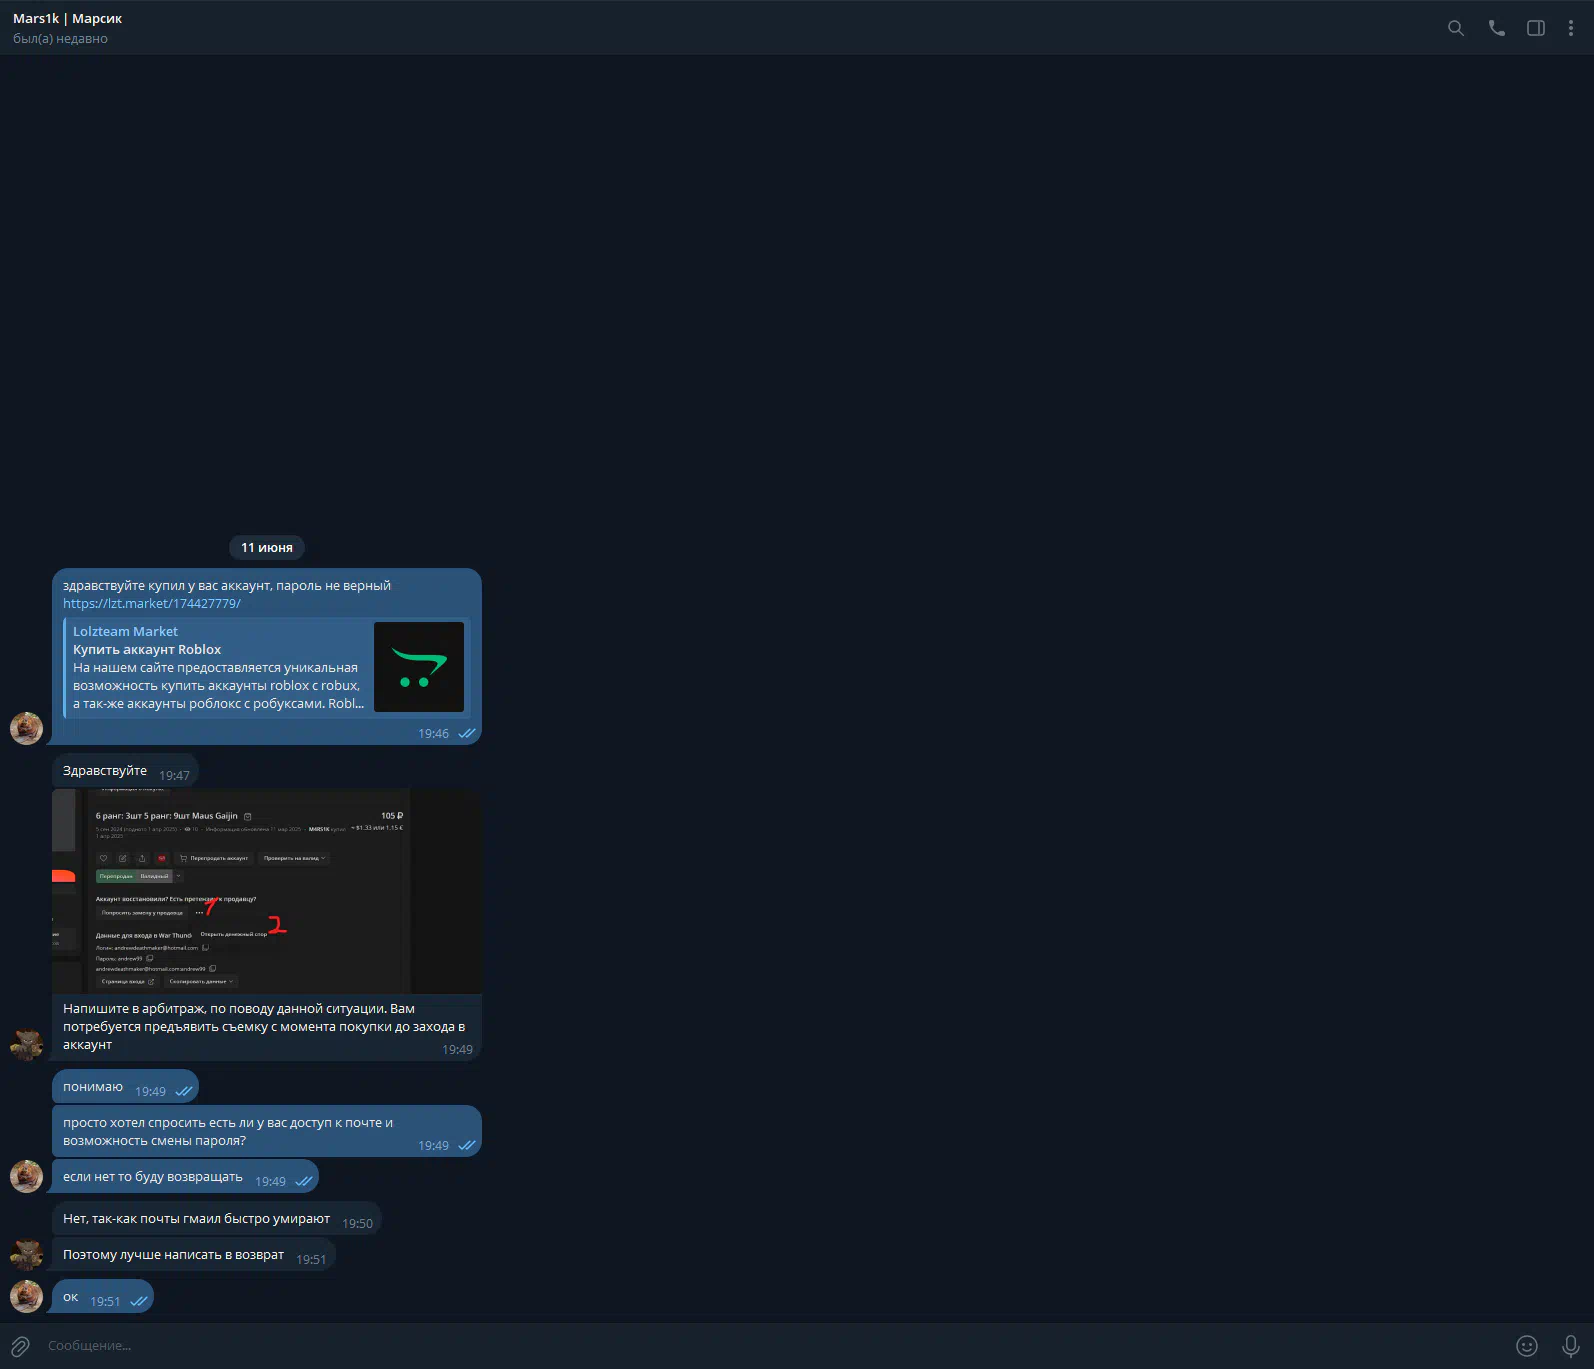This screenshot has height=1369, width=1594.
Task: Click the avatar beside 'если нет то буду возвращать'
Action: point(26,1176)
